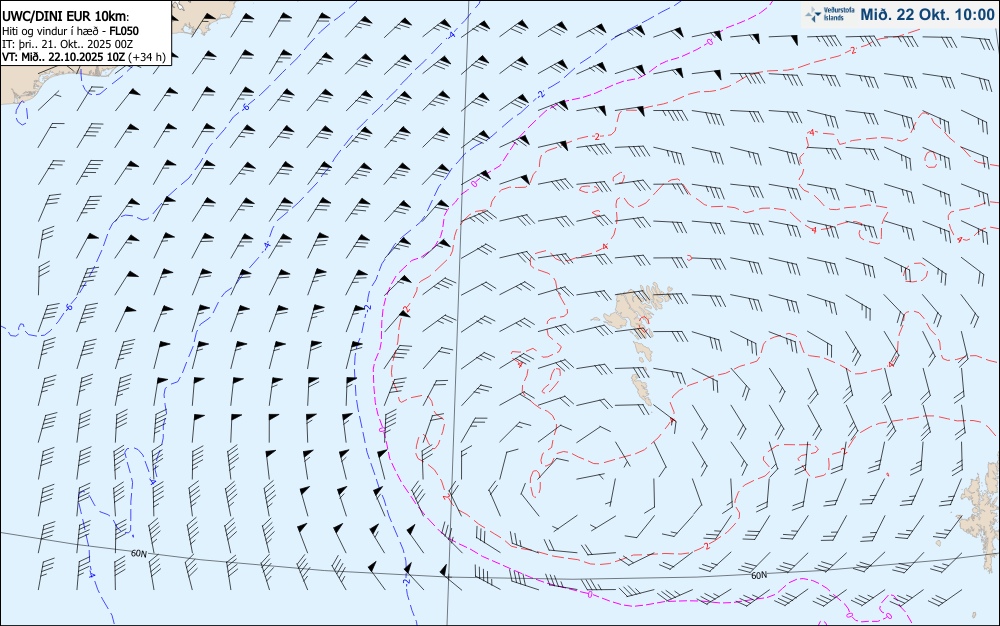Click the 'Hiti og vindur í hæð - FL050' line
Screen dimensions: 1000x626
tap(70, 31)
